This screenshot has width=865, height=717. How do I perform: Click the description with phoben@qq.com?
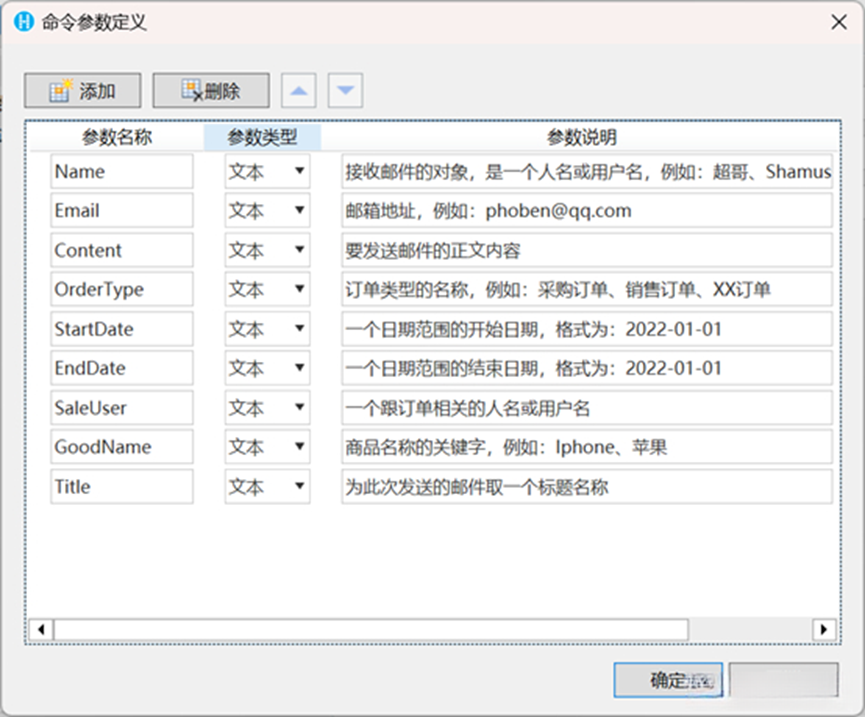click(587, 210)
